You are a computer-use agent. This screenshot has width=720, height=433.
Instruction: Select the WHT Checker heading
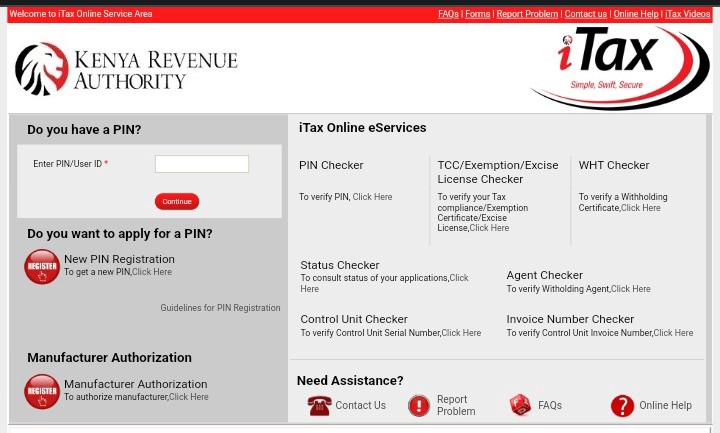coord(614,165)
